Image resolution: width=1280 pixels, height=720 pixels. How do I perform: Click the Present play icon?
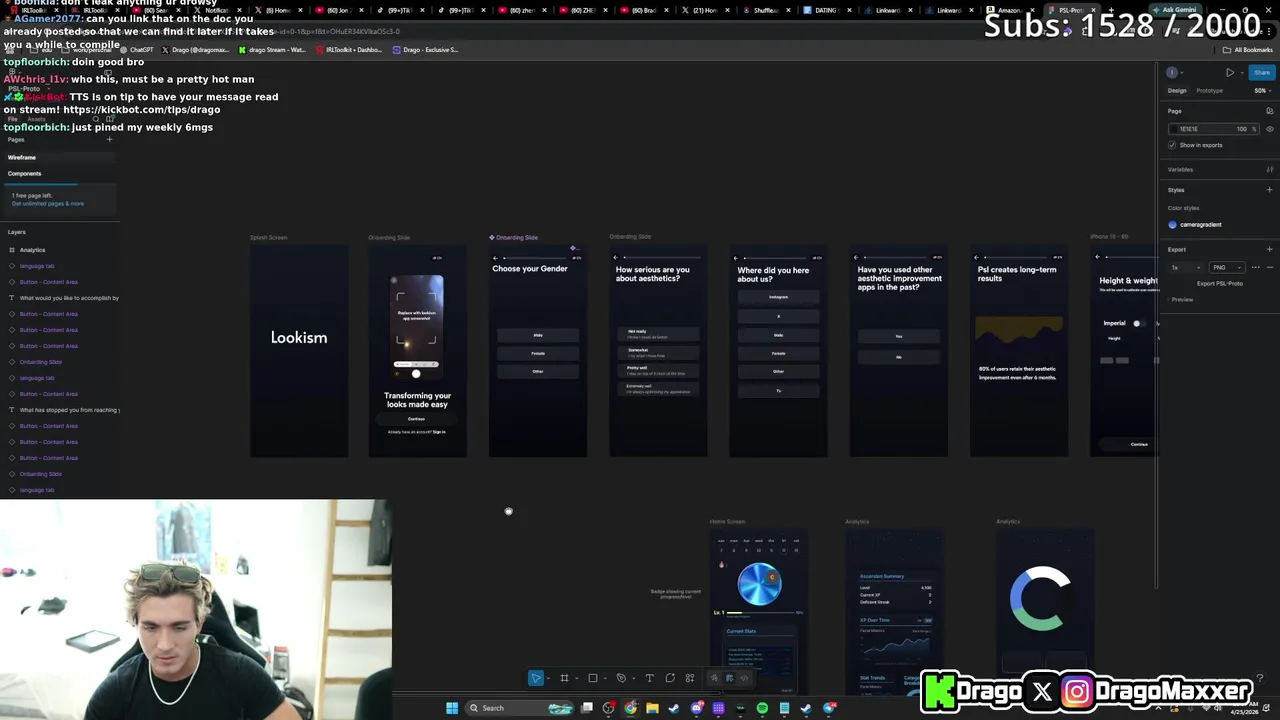click(x=1230, y=72)
